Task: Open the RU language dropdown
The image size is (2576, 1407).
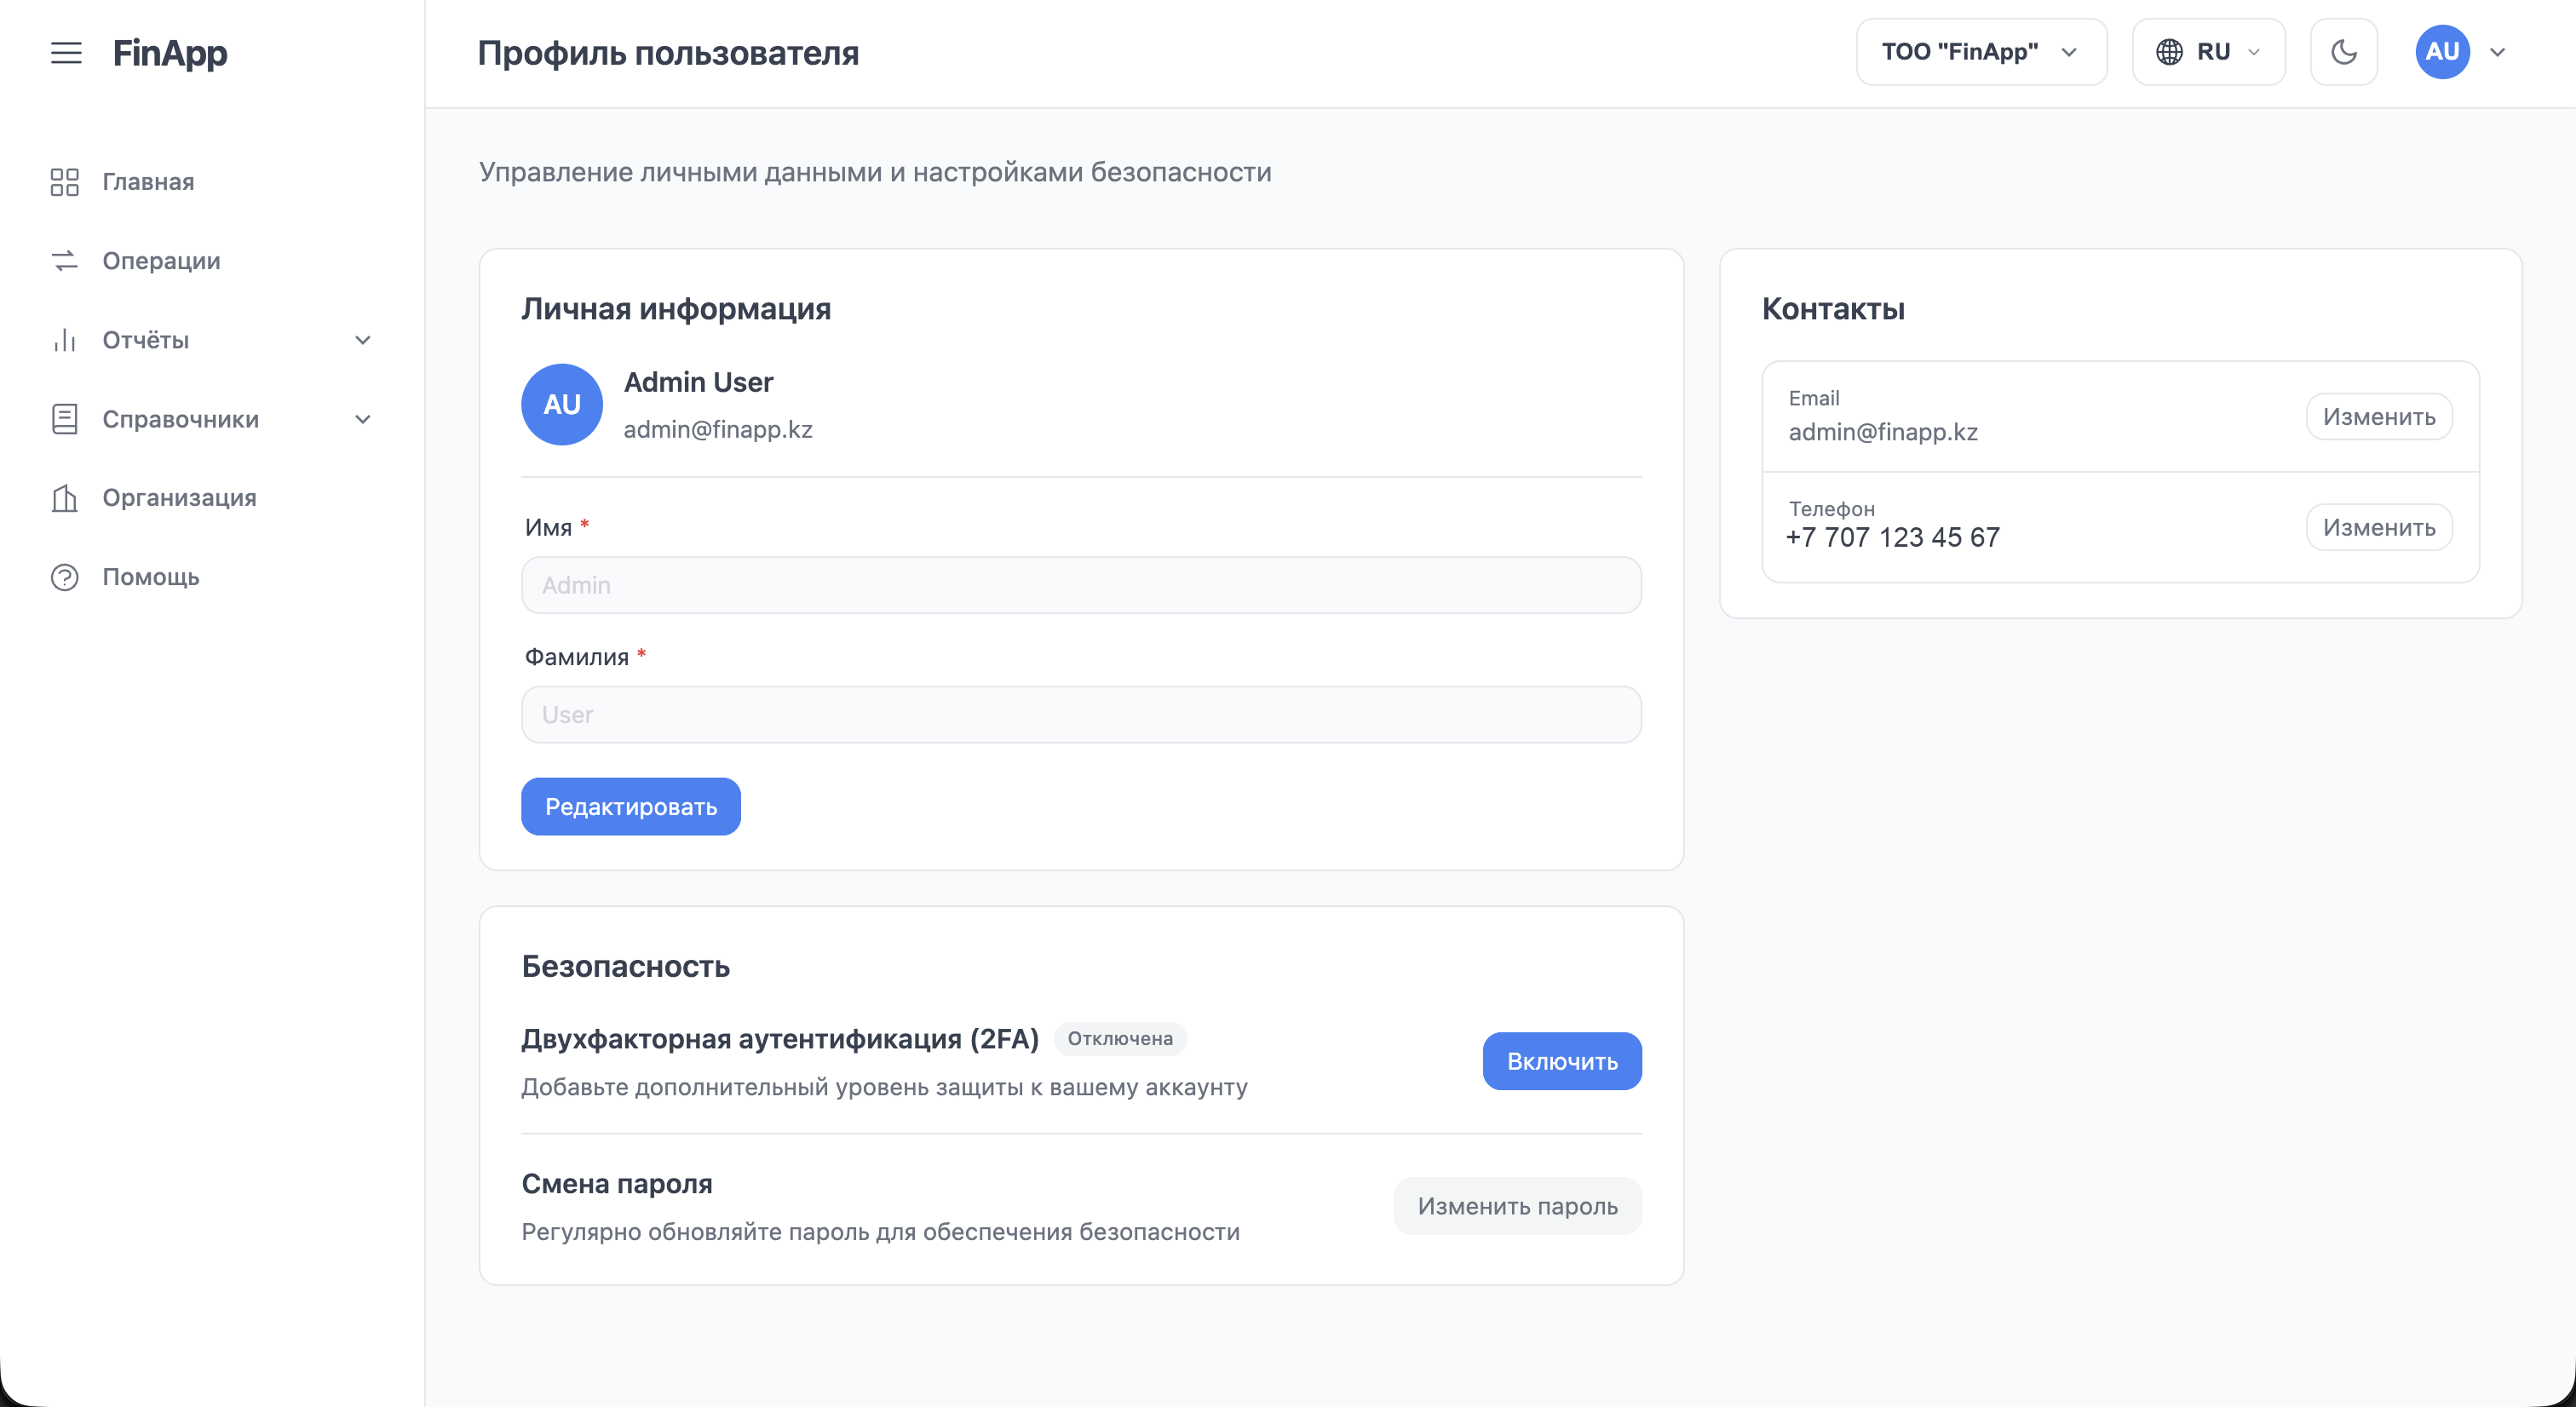Action: [x=2209, y=52]
